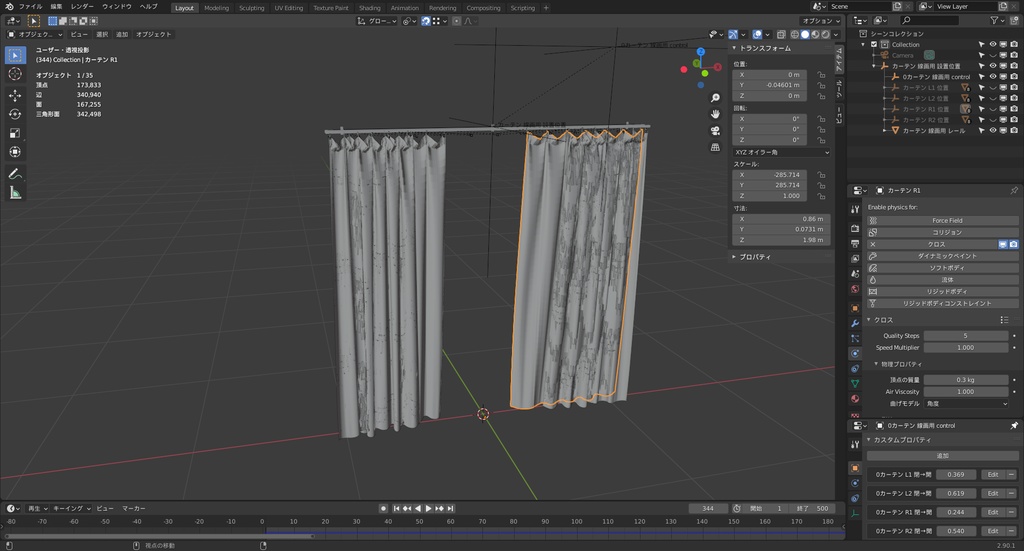Uncheck the Collection checkbox in the outliner
The width and height of the screenshot is (1024, 551).
874,44
